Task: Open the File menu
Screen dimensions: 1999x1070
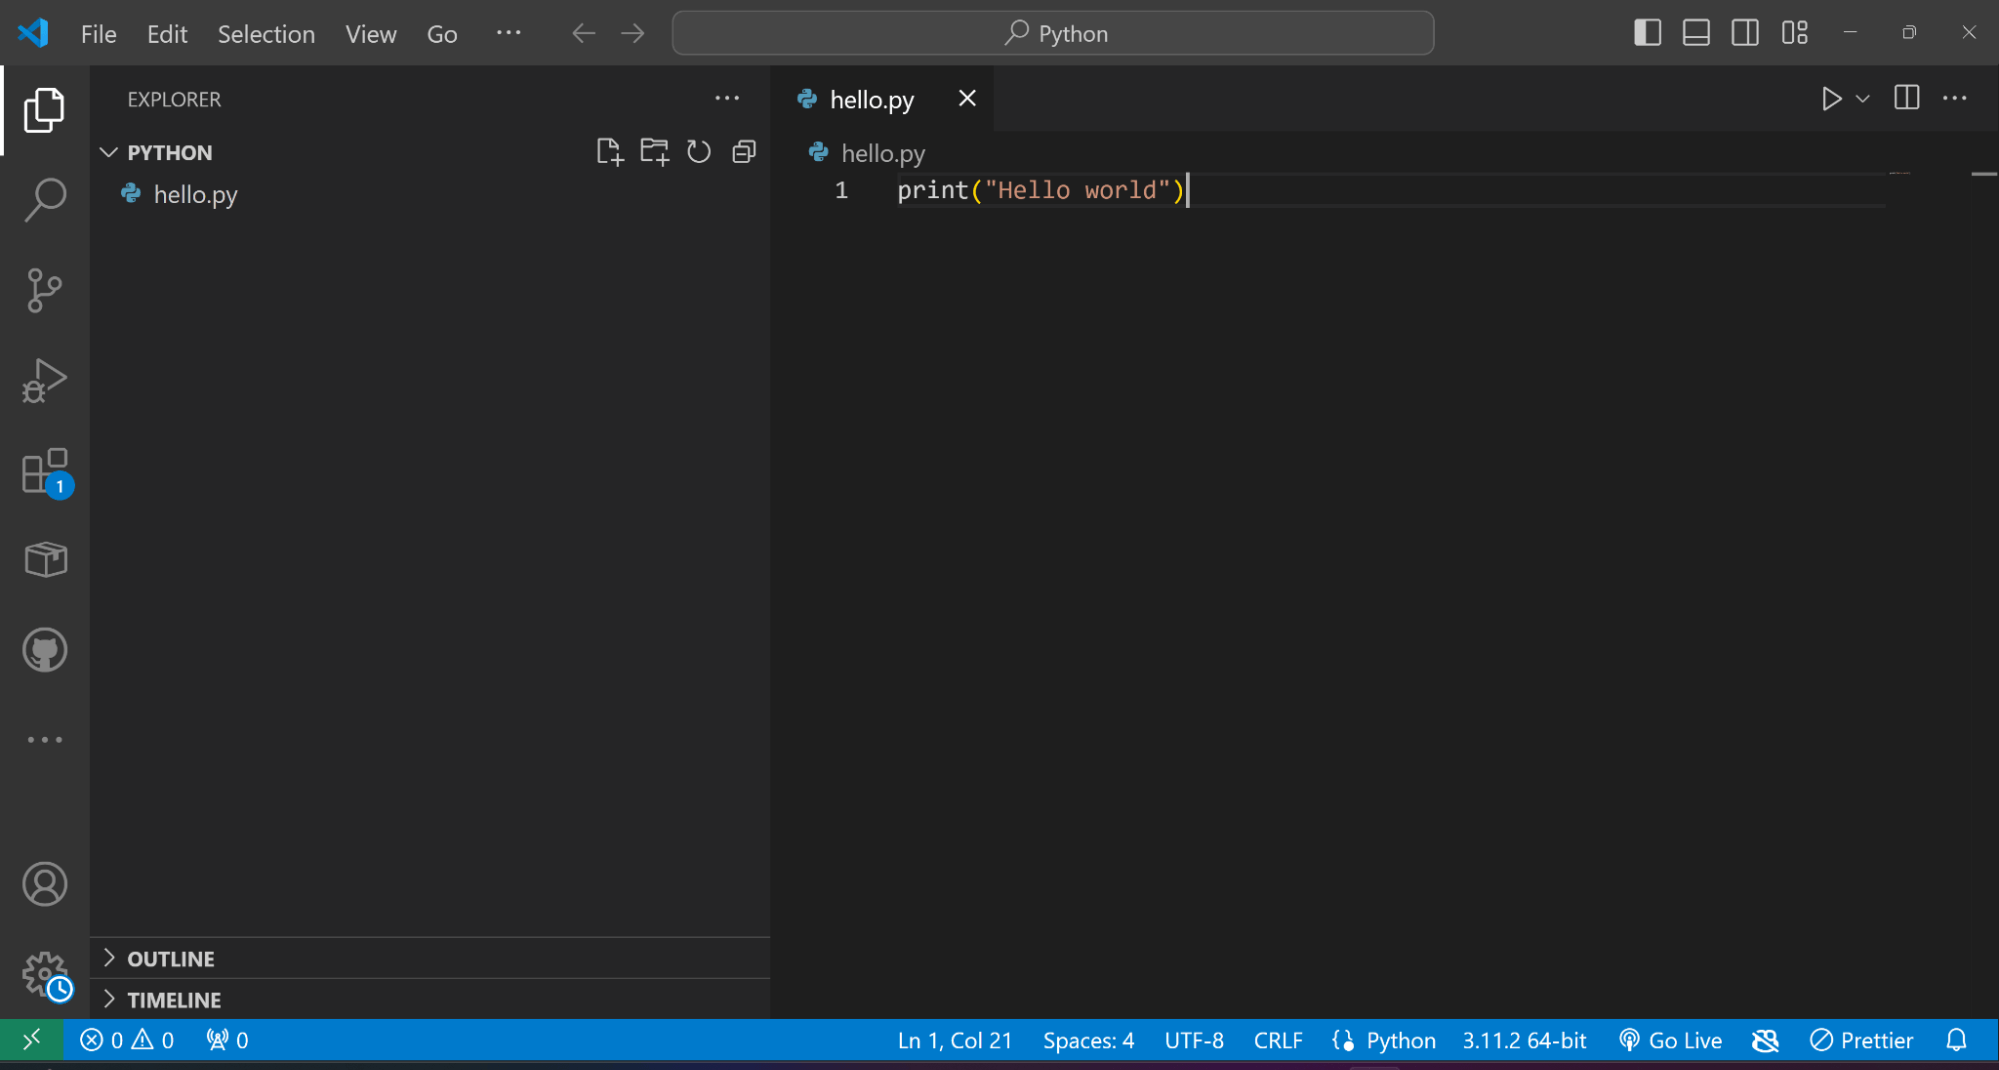Action: (98, 34)
